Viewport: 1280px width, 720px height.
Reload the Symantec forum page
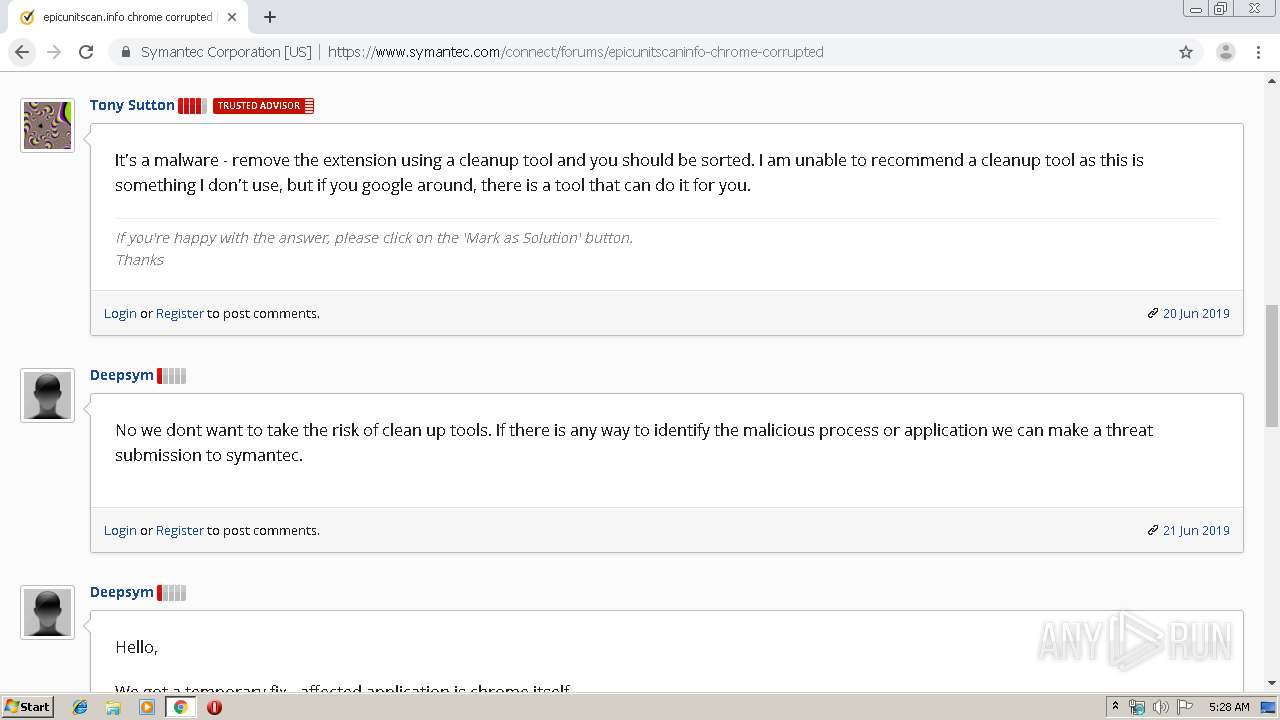pyautogui.click(x=86, y=52)
